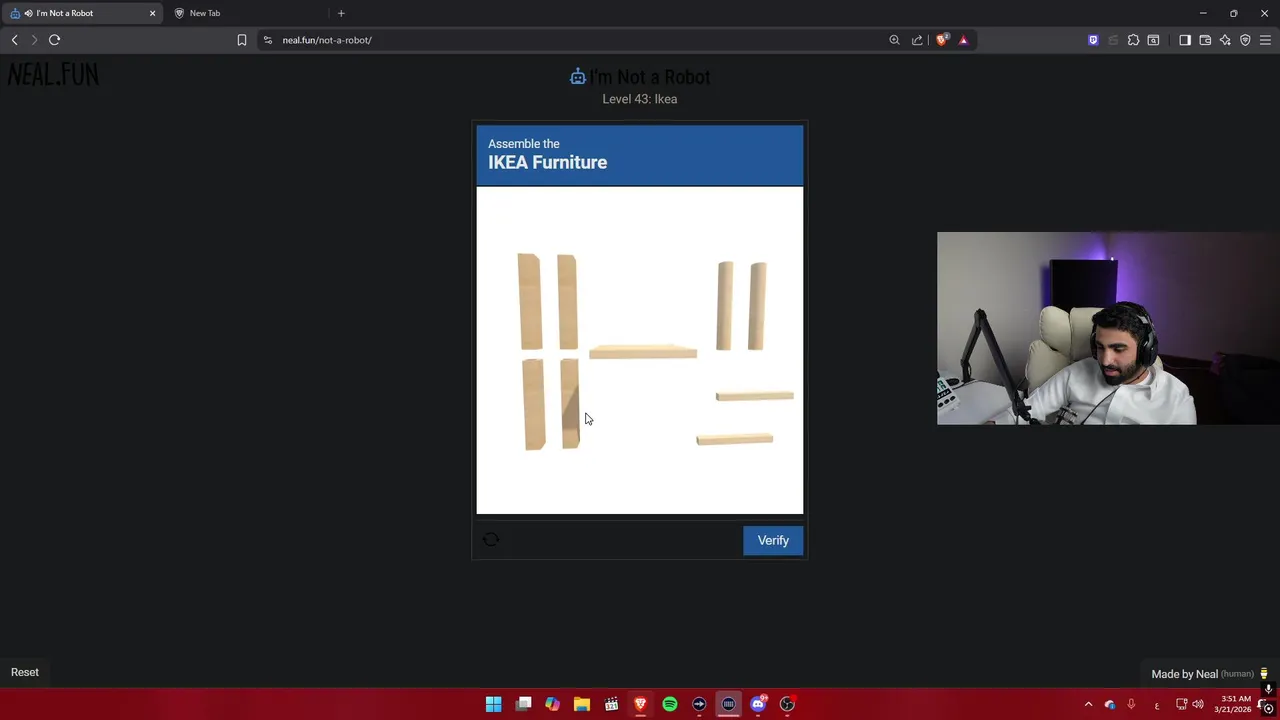Open Discord from taskbar
Viewport: 1280px width, 720px height.
click(x=758, y=704)
